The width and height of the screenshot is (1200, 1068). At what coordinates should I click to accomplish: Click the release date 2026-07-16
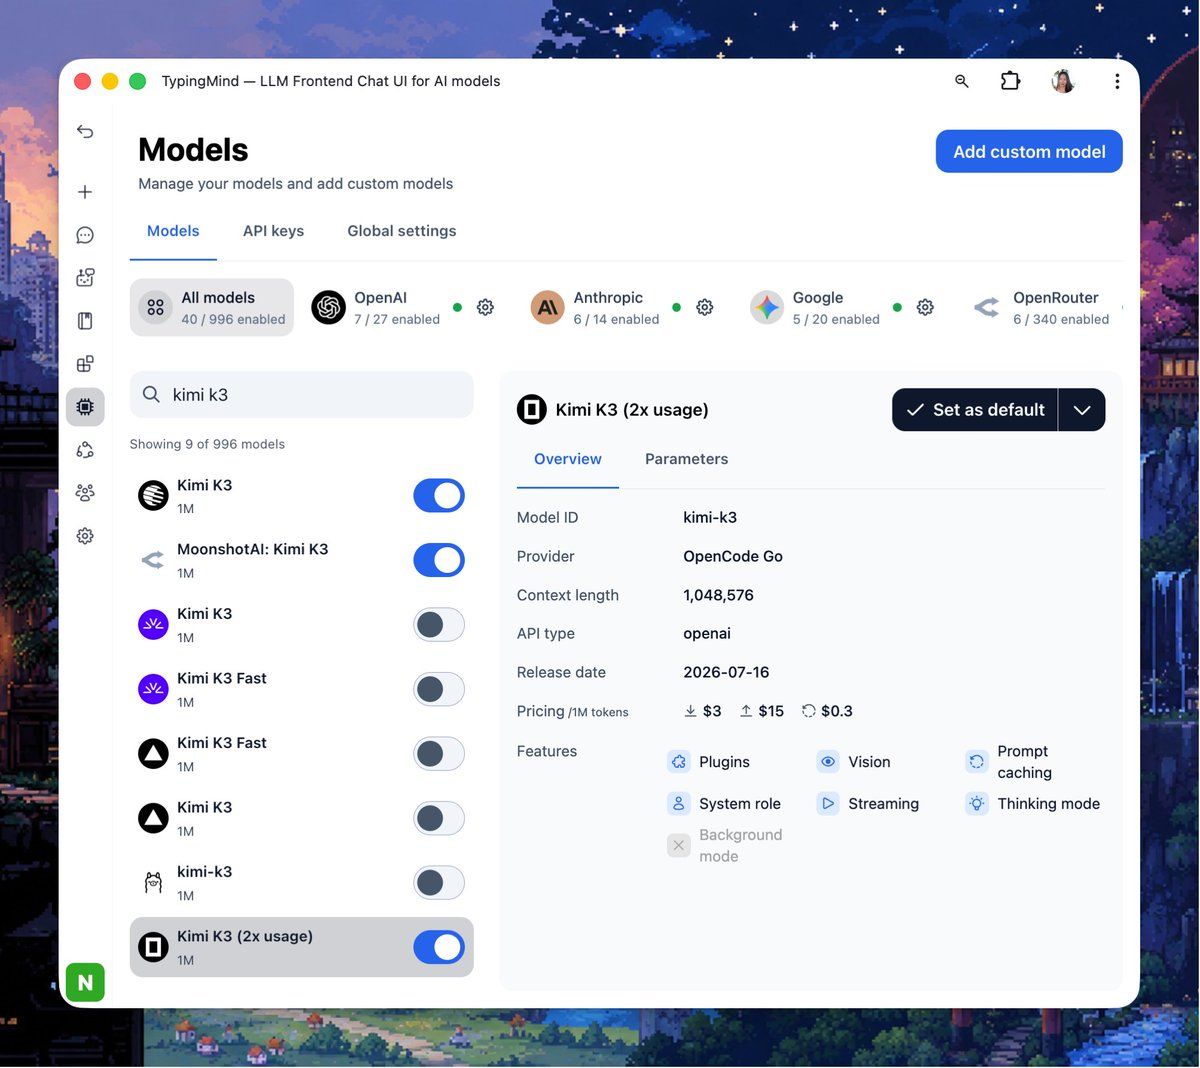(726, 672)
